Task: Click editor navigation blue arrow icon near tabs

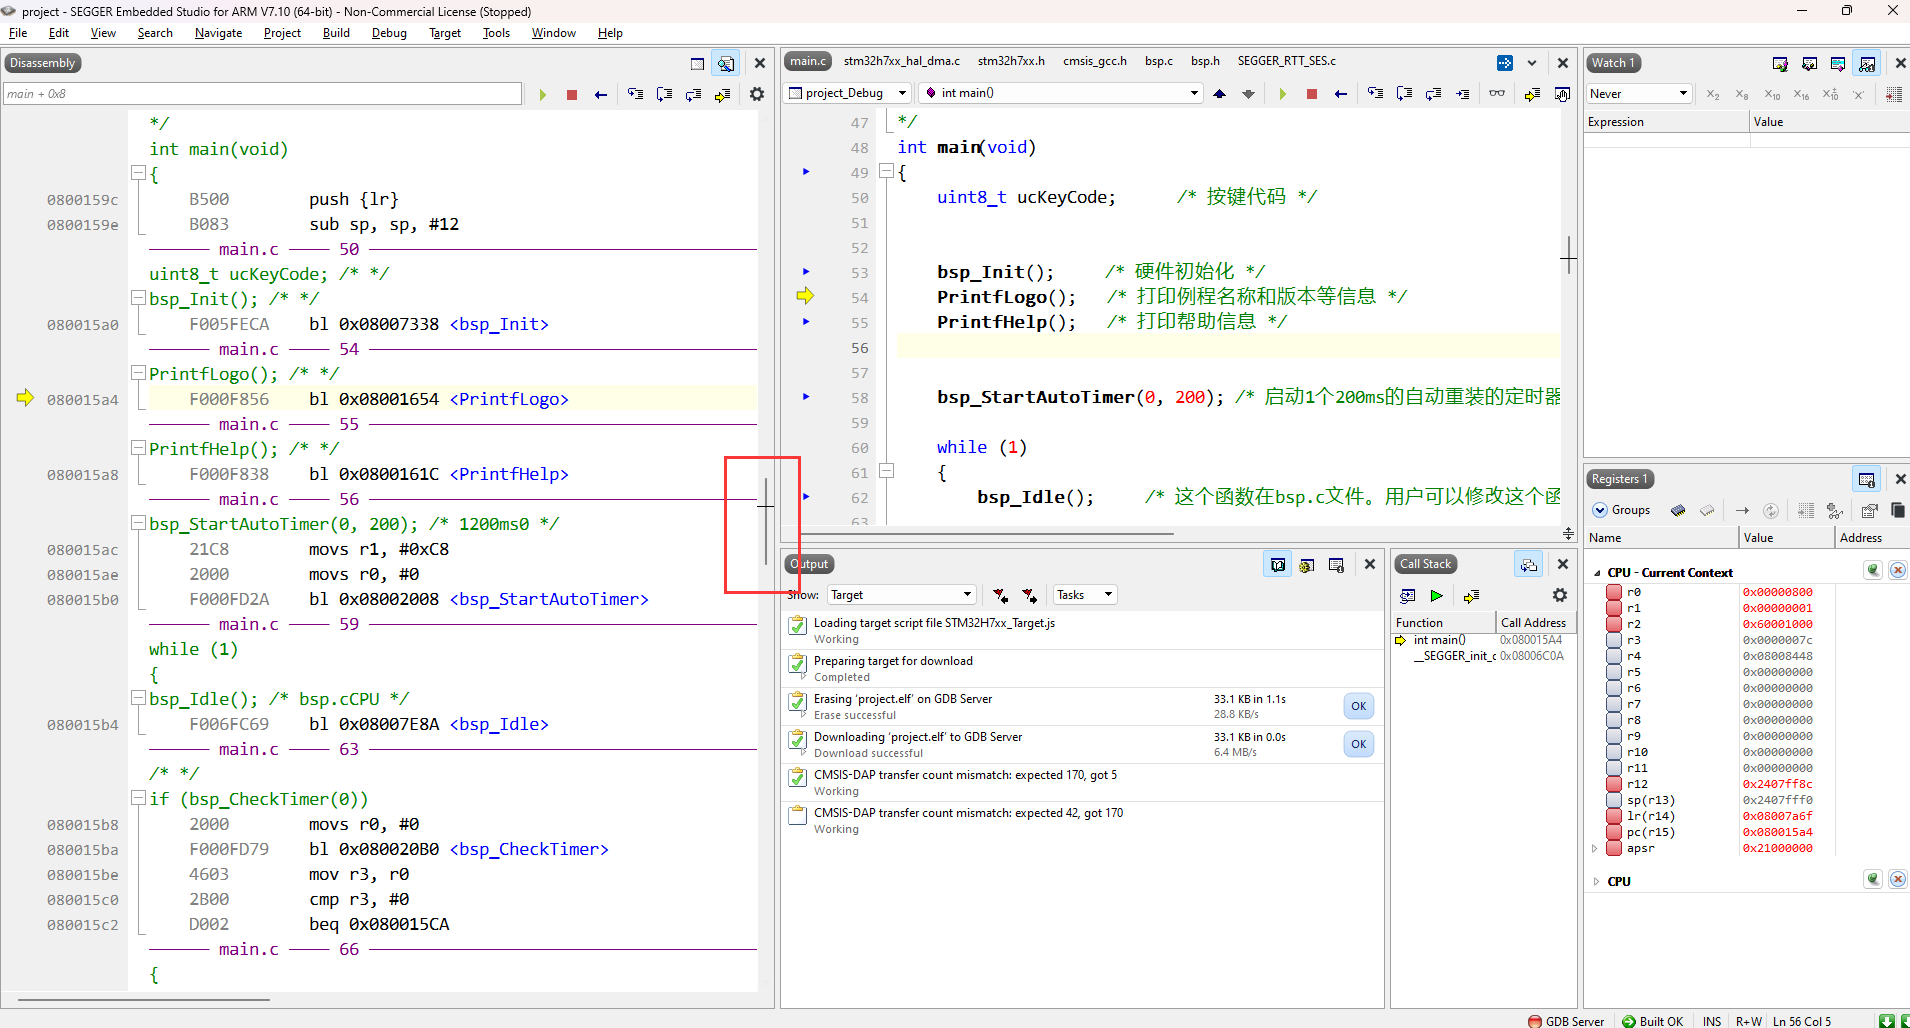Action: (1505, 63)
